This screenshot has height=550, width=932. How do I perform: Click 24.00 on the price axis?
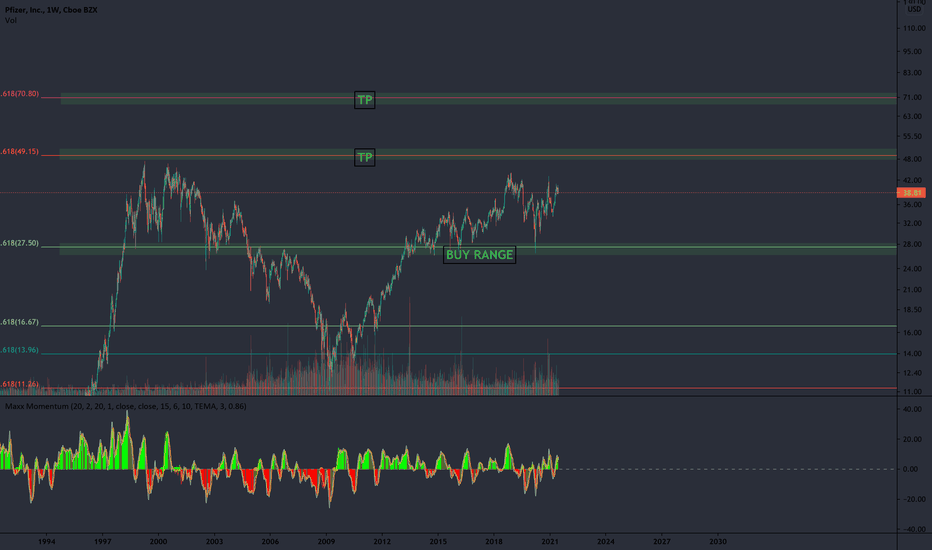click(913, 269)
